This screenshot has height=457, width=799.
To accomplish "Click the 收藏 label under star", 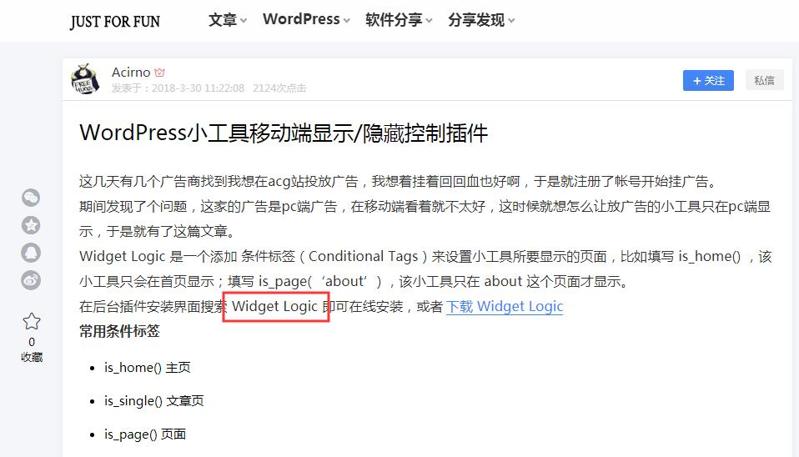I will pyautogui.click(x=32, y=357).
